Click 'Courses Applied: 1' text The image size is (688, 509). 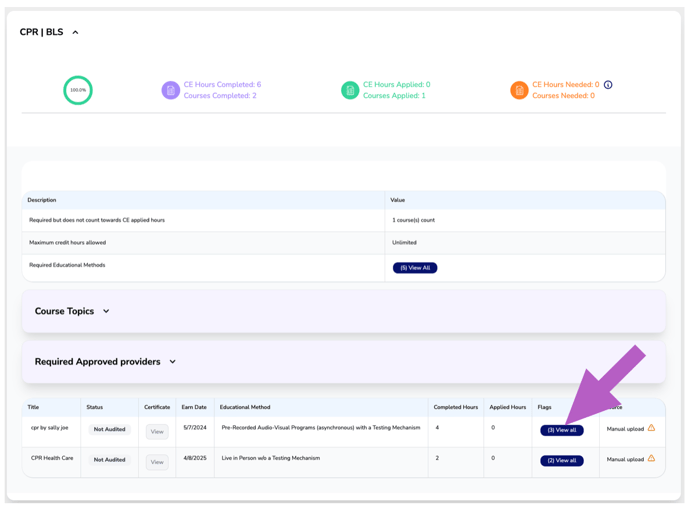tap(394, 95)
